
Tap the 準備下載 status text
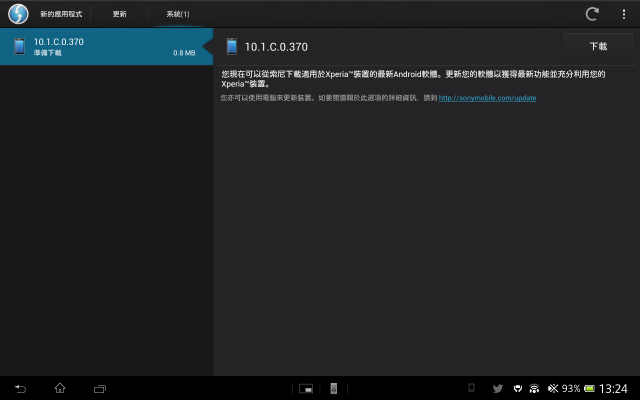[x=48, y=53]
